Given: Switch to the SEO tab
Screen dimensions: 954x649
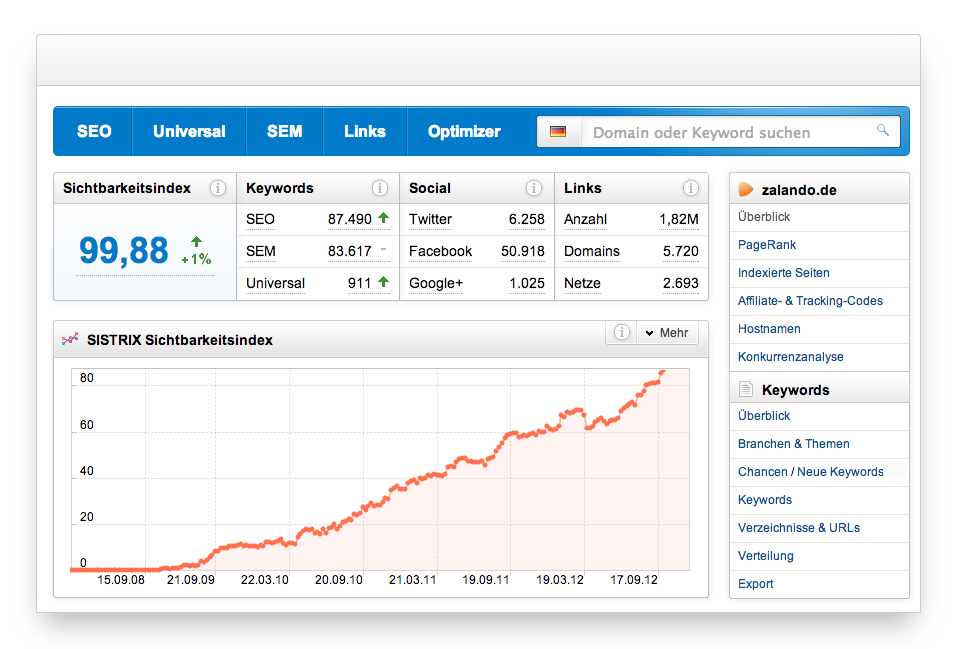Looking at the screenshot, I should click(94, 132).
